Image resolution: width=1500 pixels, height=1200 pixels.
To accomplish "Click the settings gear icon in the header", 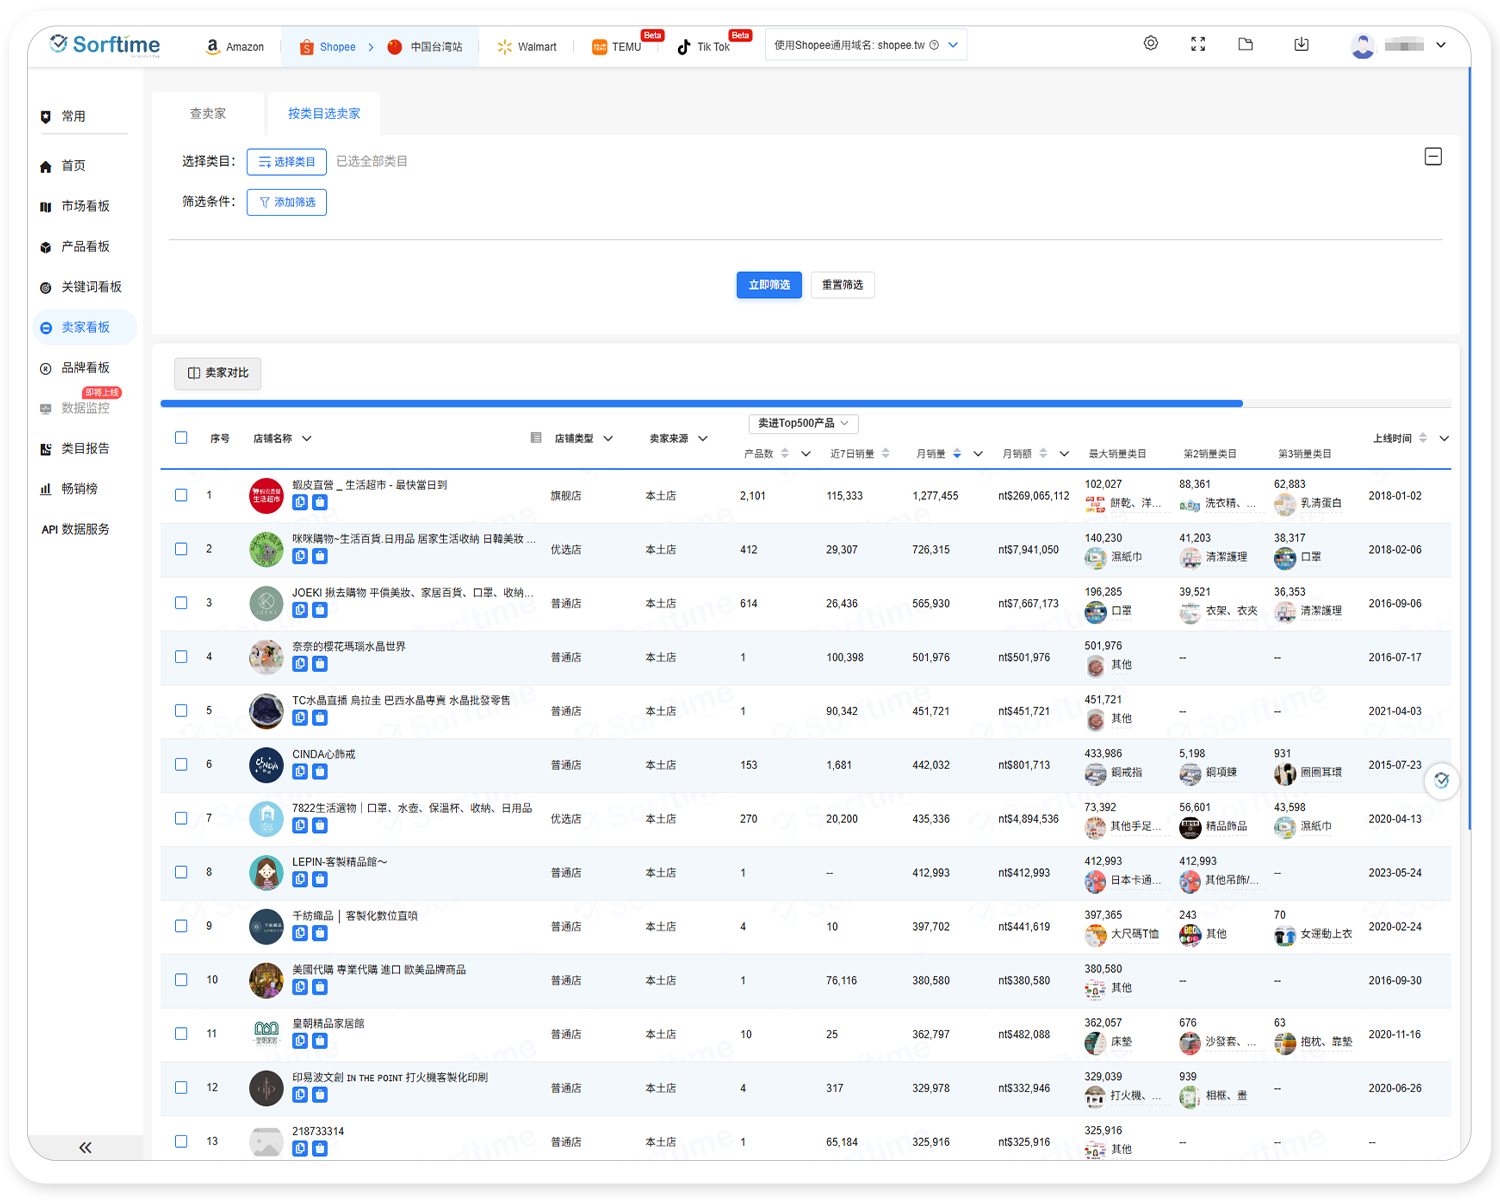I will 1151,44.
